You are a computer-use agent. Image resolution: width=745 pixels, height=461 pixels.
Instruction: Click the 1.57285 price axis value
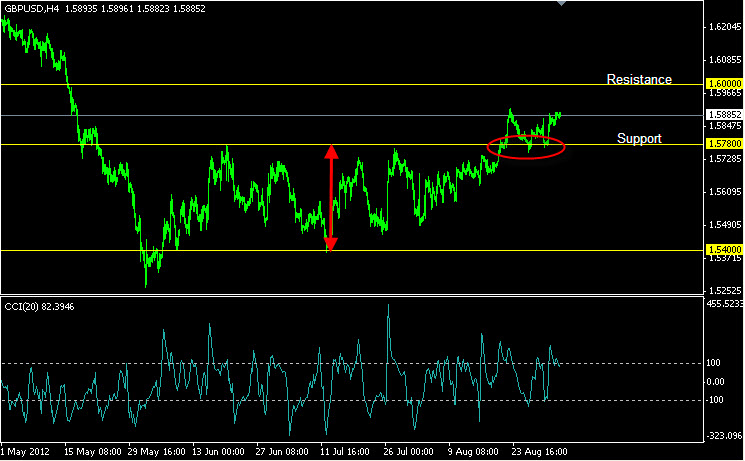725,158
